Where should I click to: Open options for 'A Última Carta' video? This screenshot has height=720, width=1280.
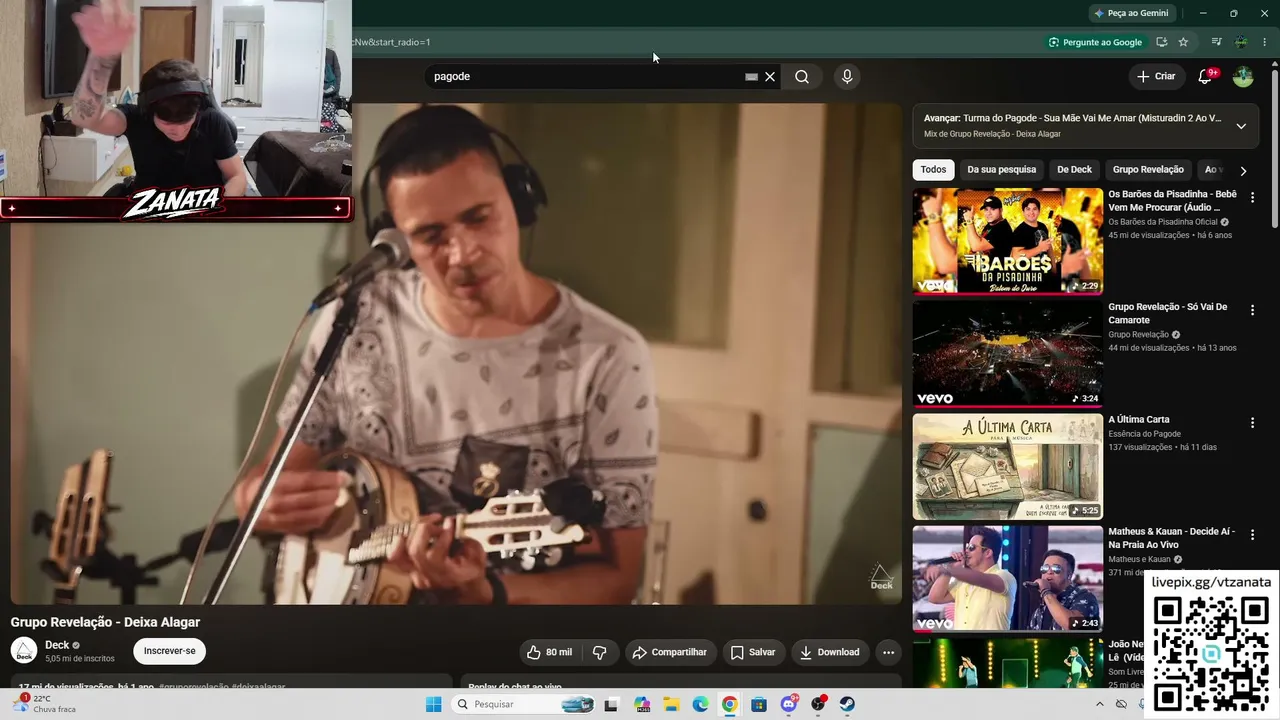coord(1252,423)
